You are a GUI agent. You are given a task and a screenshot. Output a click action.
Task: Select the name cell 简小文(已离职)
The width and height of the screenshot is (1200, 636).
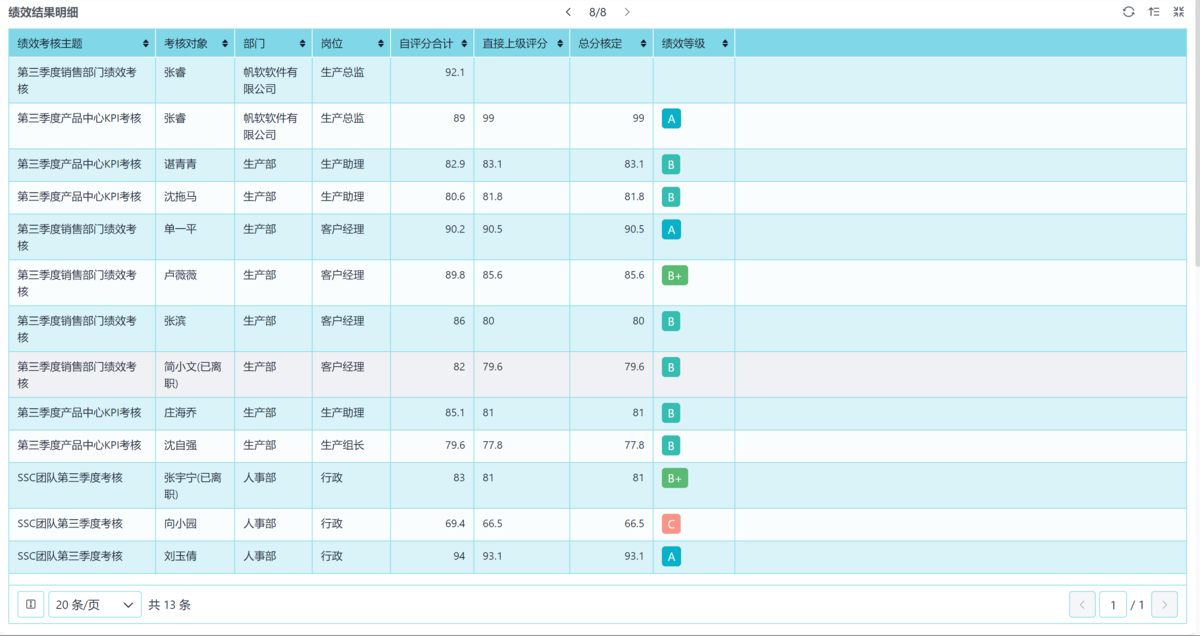click(193, 375)
